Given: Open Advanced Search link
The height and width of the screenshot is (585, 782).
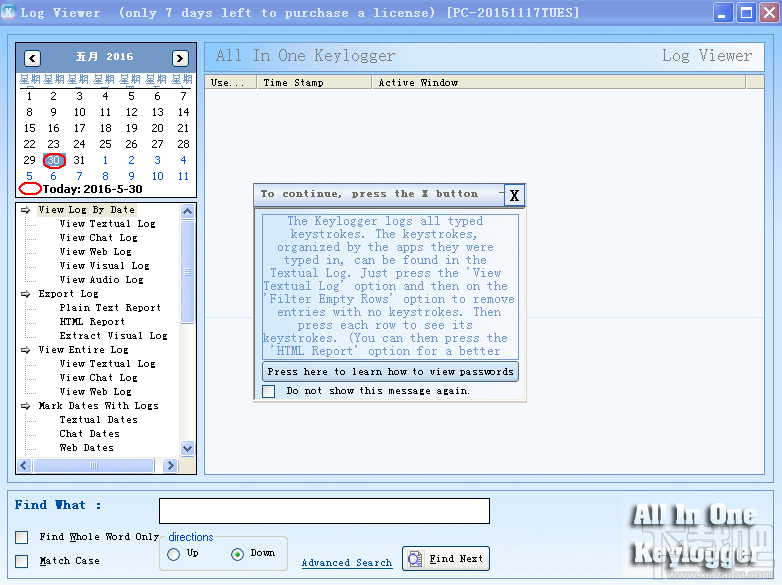Looking at the screenshot, I should [x=347, y=563].
